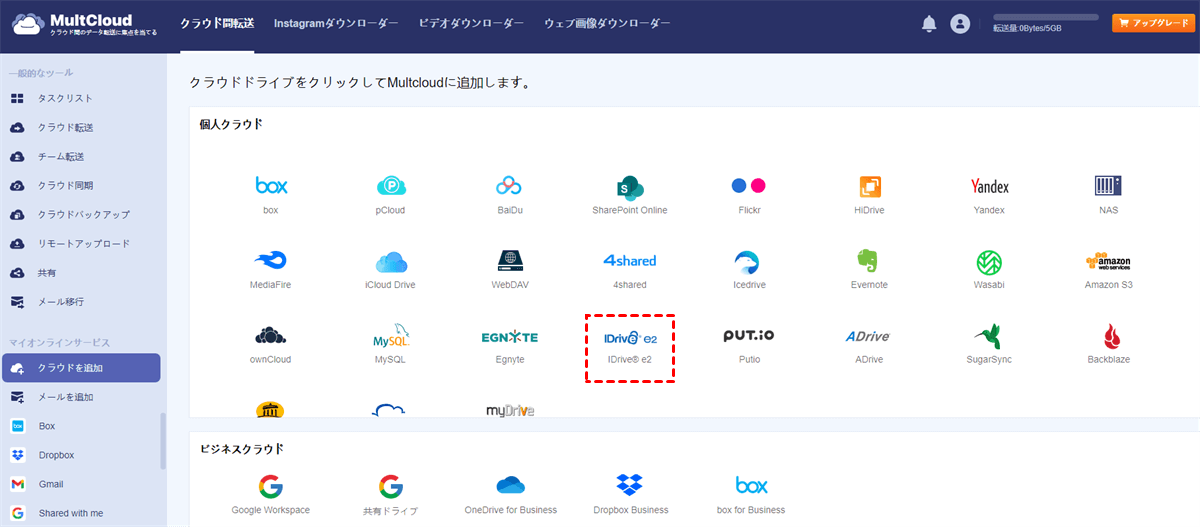Viewport: 1200px width, 527px height.
Task: Add the MediaFire cloud
Action: pyautogui.click(x=271, y=261)
